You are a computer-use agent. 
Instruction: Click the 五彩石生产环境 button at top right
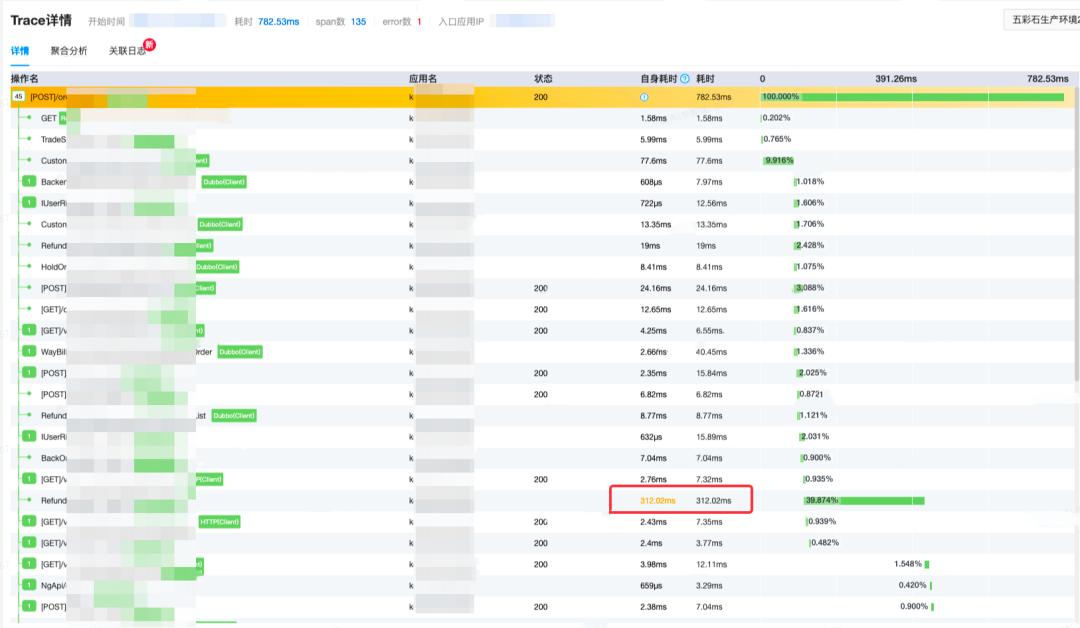click(1043, 20)
